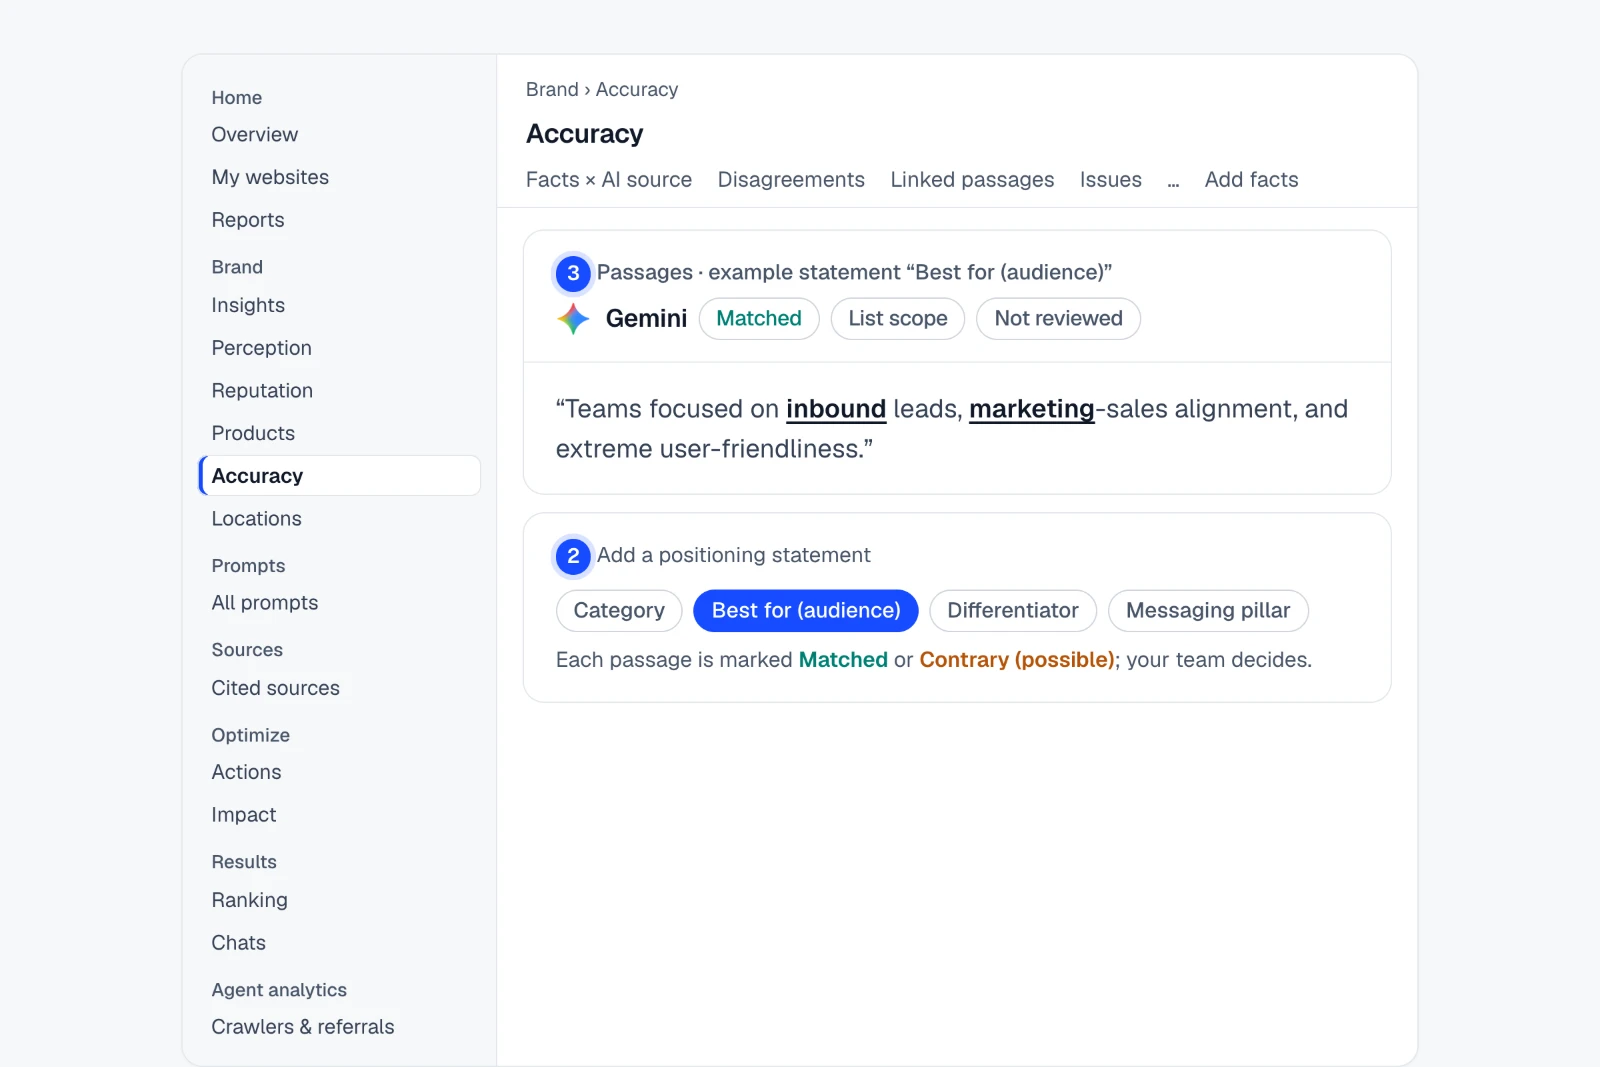Choose the Differentiator chip

(x=1013, y=611)
